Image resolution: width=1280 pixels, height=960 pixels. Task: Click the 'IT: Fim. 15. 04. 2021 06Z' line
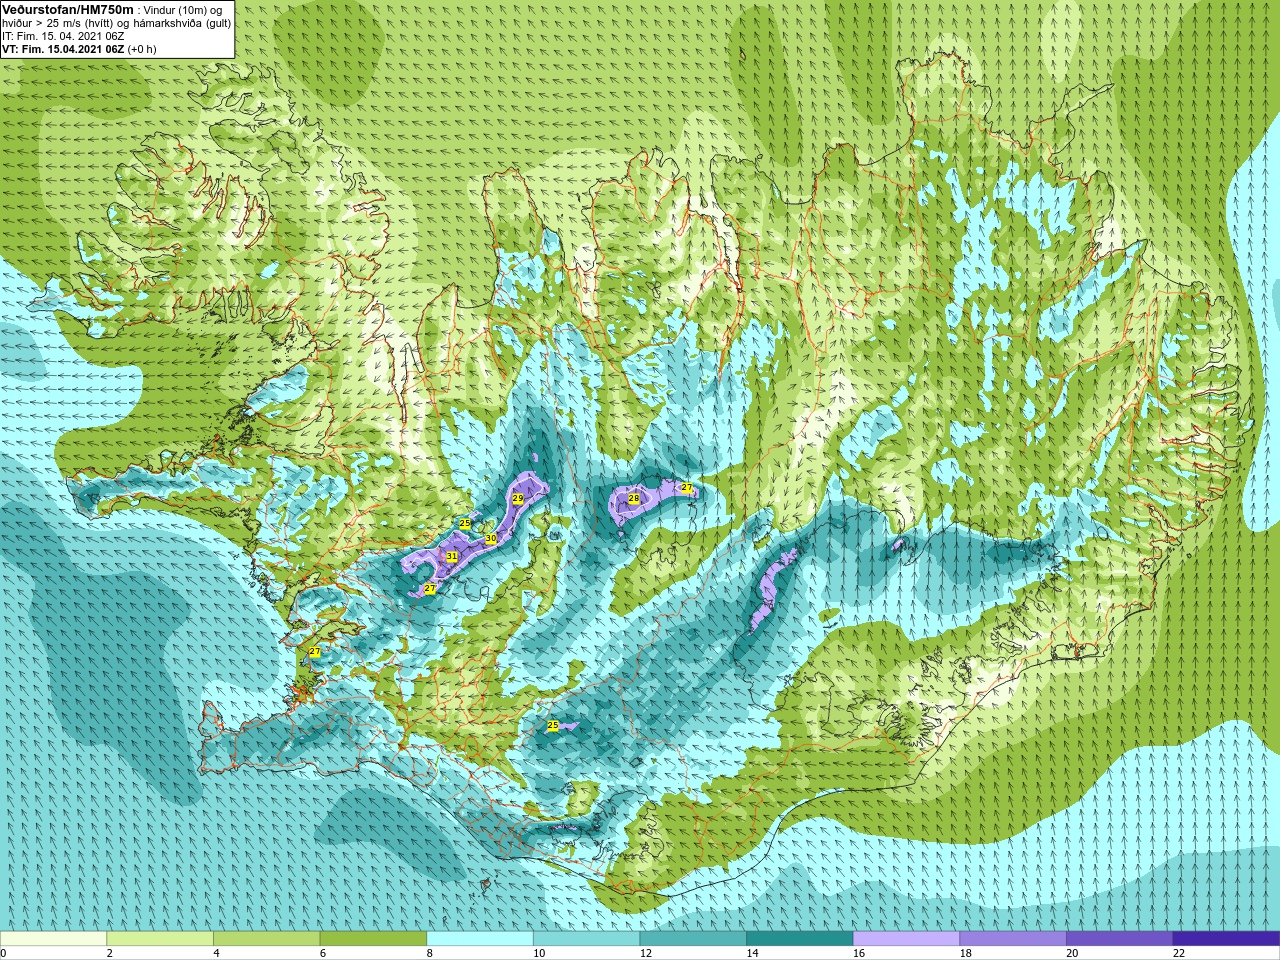63,36
